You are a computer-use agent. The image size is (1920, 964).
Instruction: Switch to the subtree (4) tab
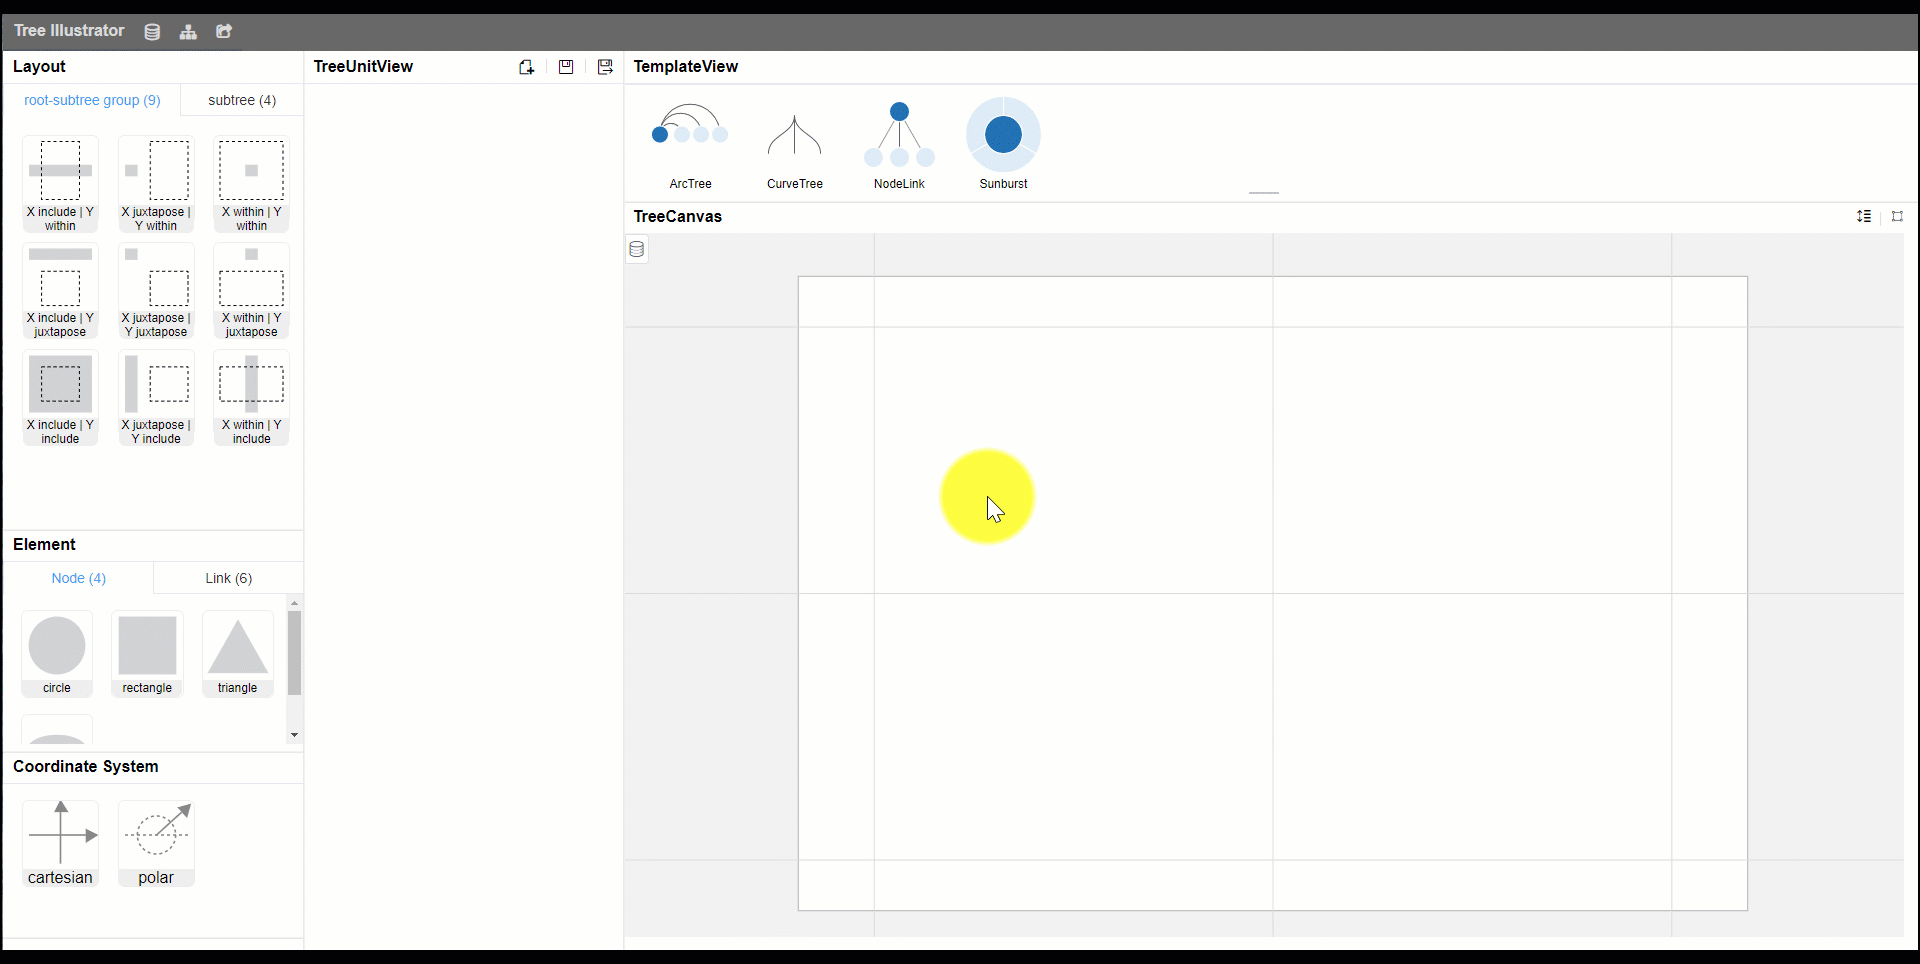pyautogui.click(x=242, y=100)
